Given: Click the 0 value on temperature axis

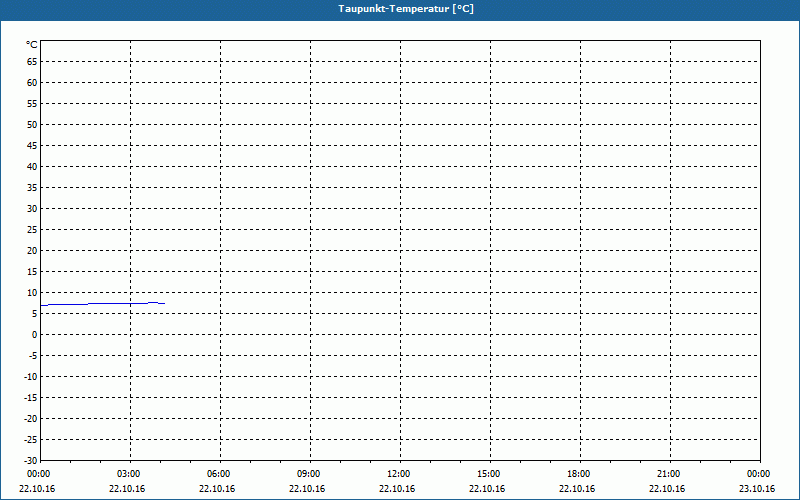Looking at the screenshot, I should (x=35, y=335).
